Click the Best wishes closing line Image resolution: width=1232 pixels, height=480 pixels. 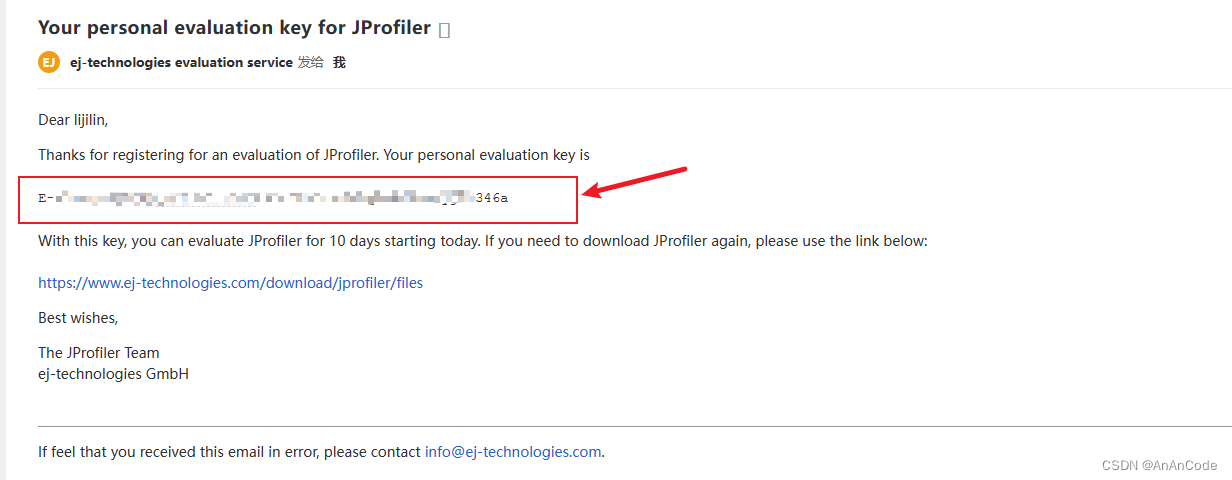pos(78,318)
